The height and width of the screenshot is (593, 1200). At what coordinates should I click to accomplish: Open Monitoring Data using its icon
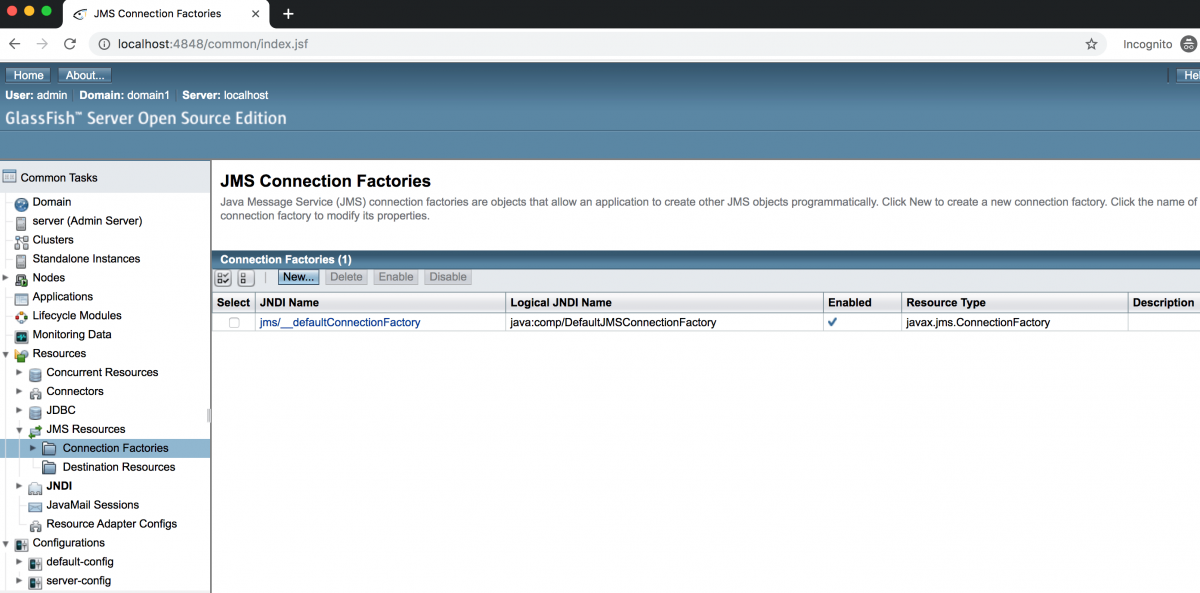coord(23,334)
